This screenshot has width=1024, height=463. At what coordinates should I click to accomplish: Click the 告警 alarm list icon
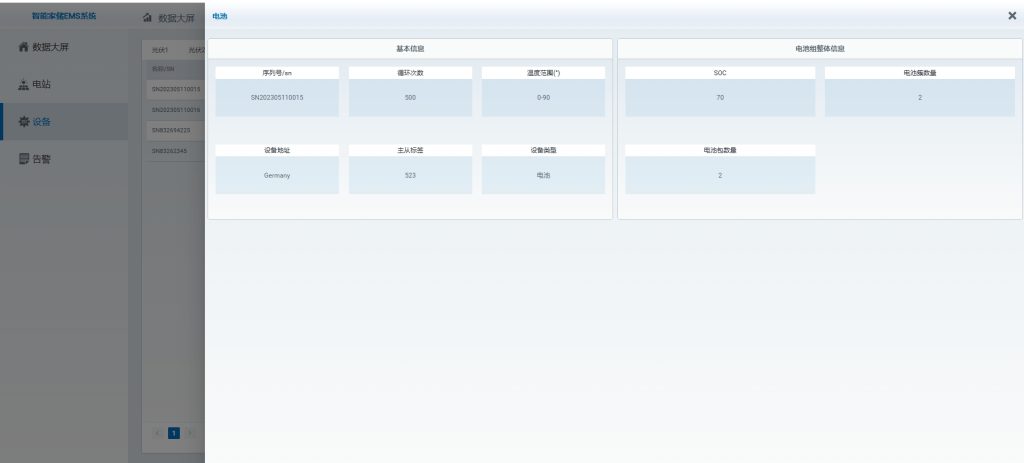point(24,159)
